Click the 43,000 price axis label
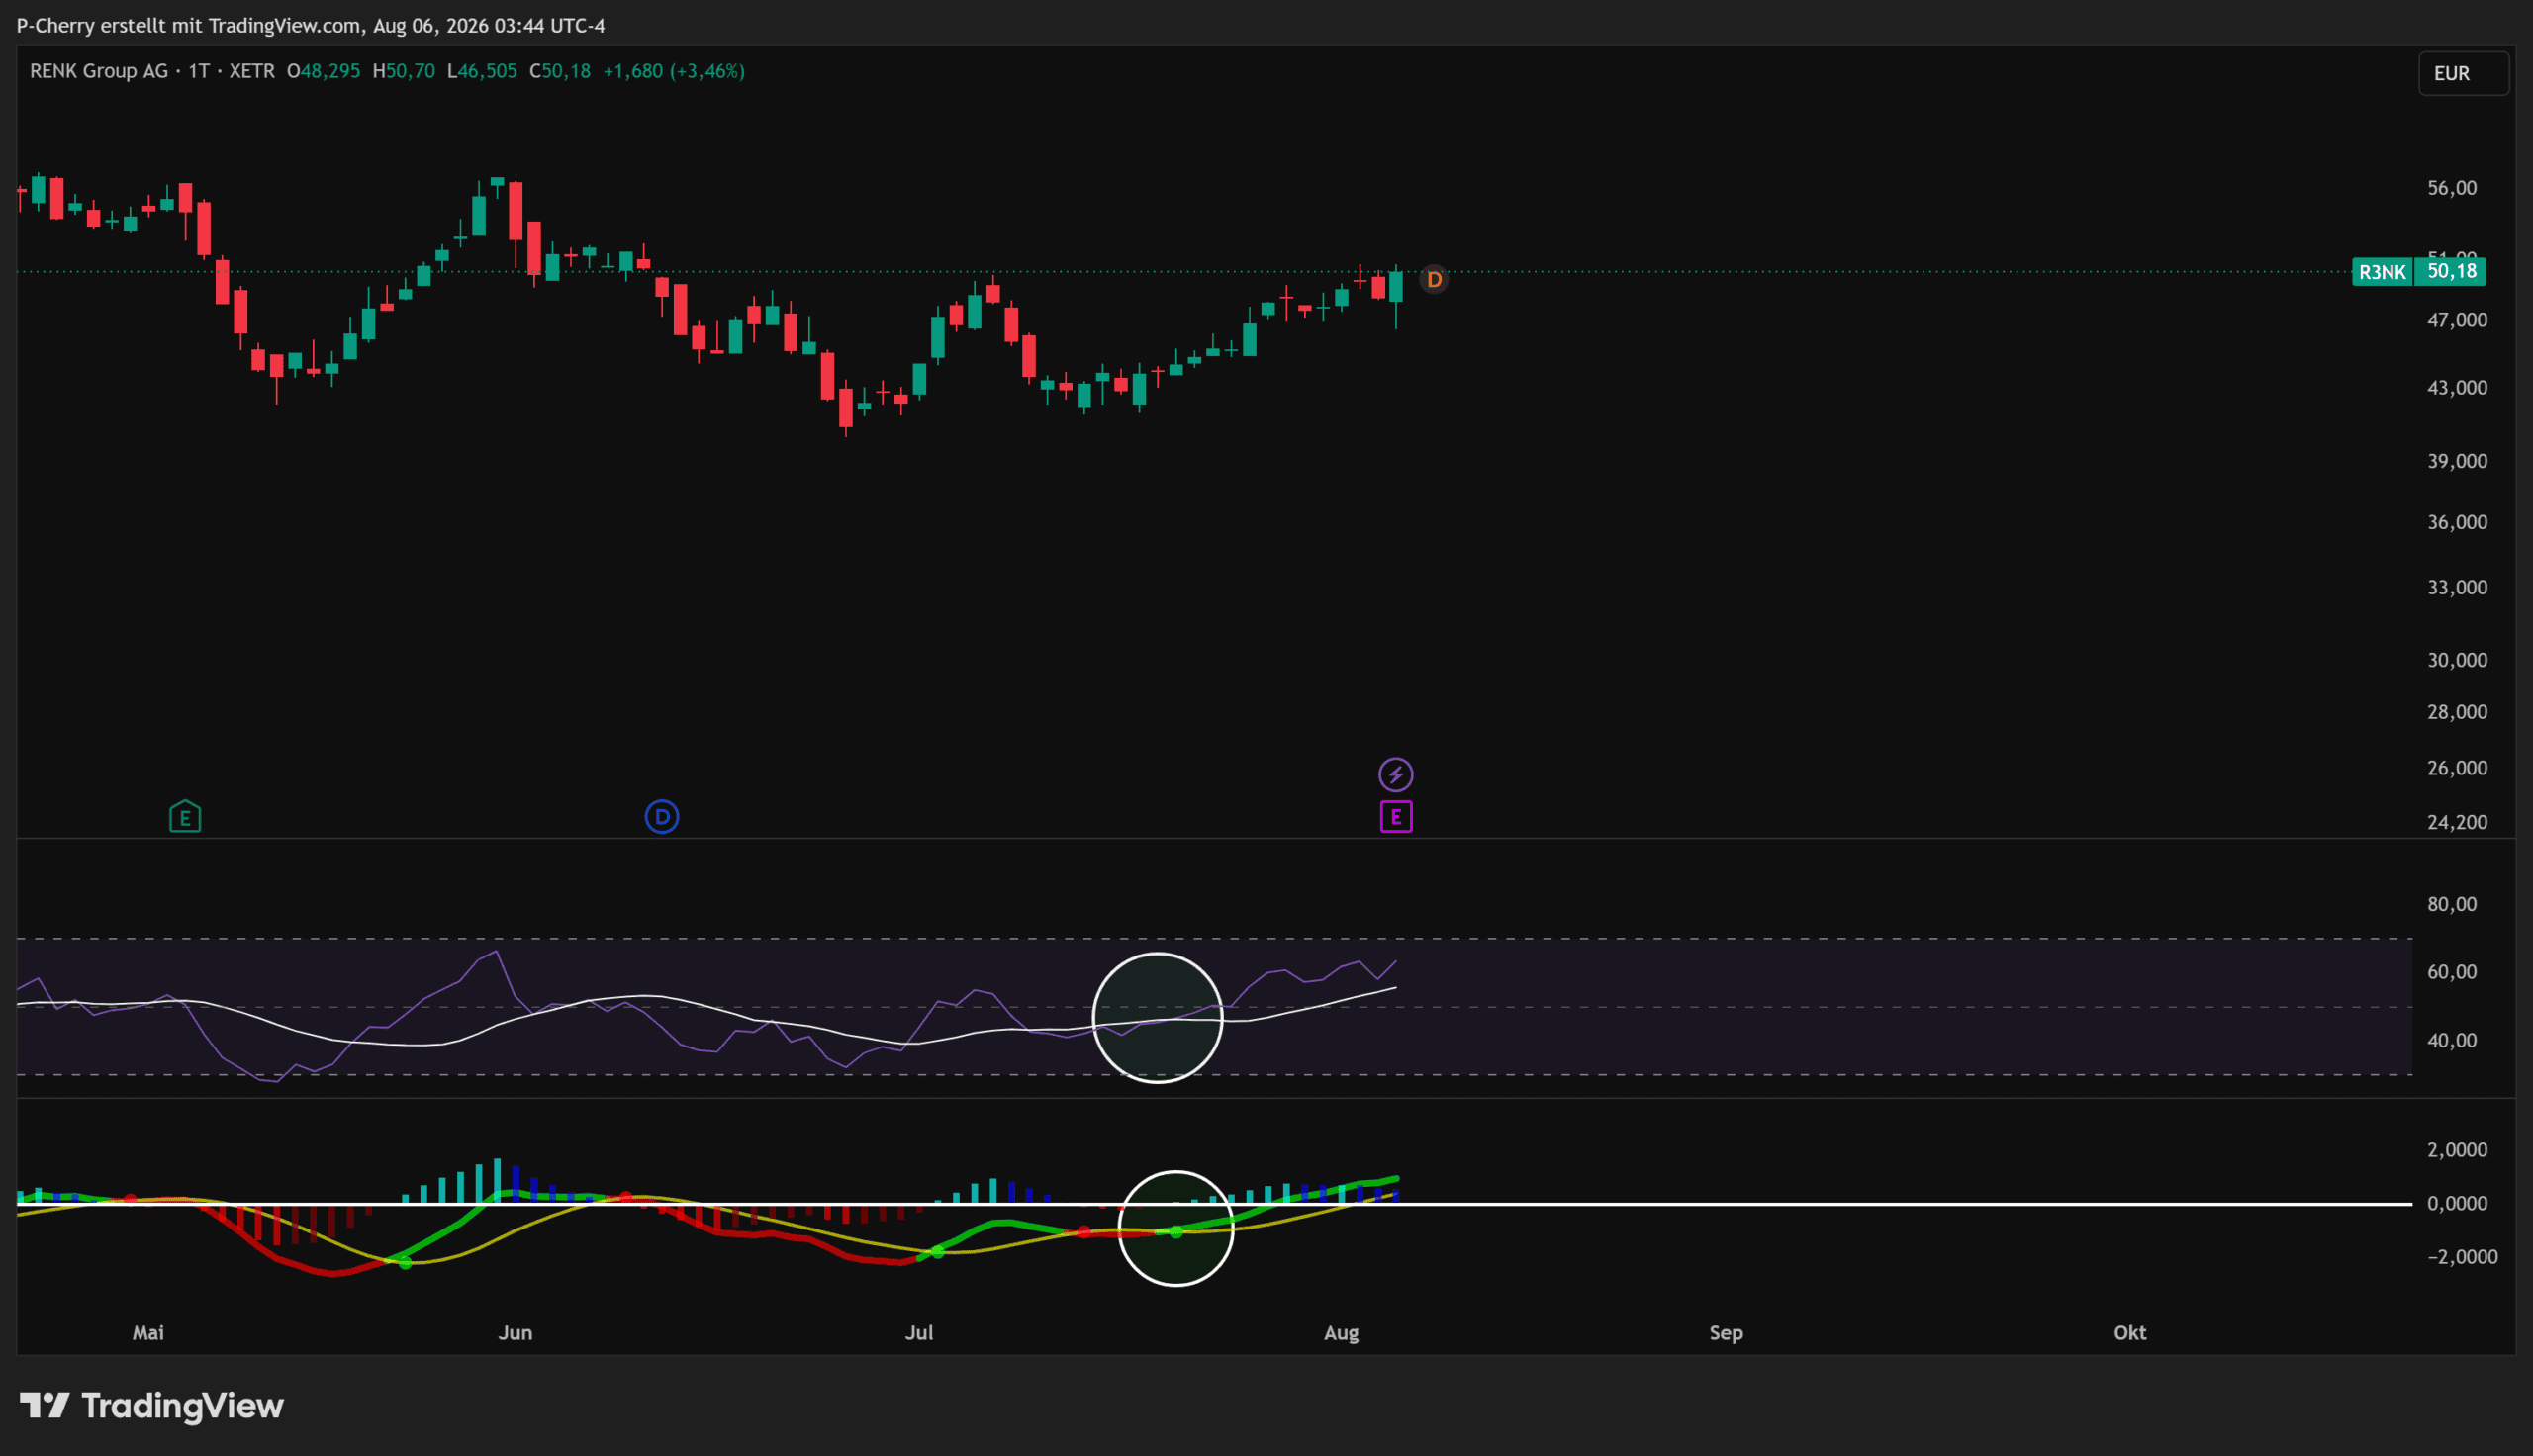Image resolution: width=2533 pixels, height=1456 pixels. tap(2457, 387)
